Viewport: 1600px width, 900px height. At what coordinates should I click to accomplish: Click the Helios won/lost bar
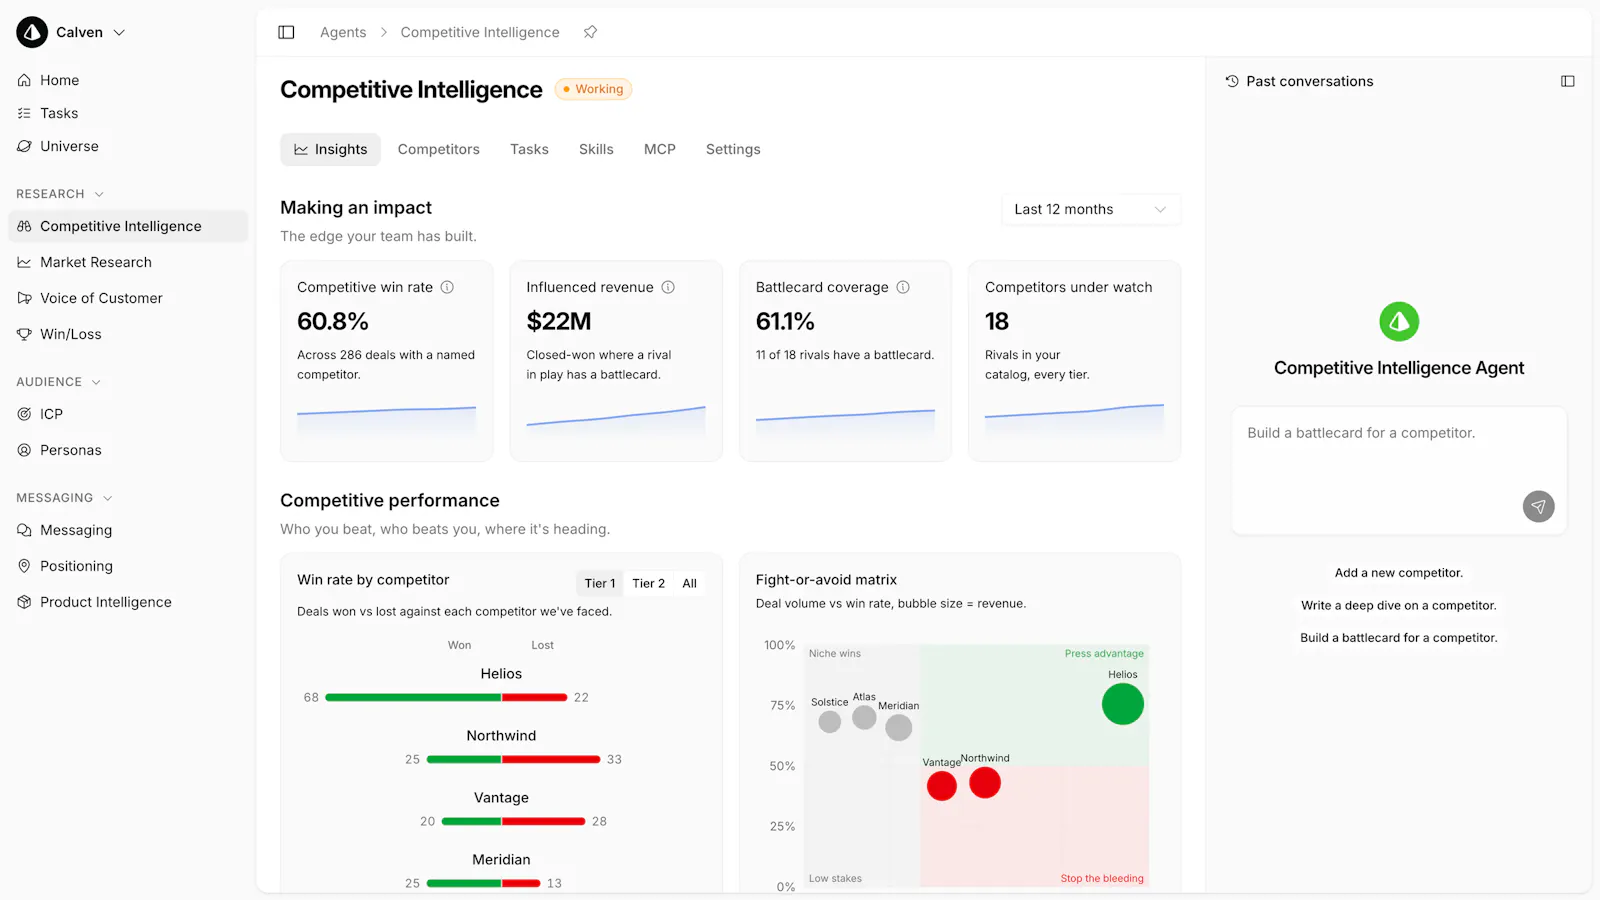(x=446, y=697)
